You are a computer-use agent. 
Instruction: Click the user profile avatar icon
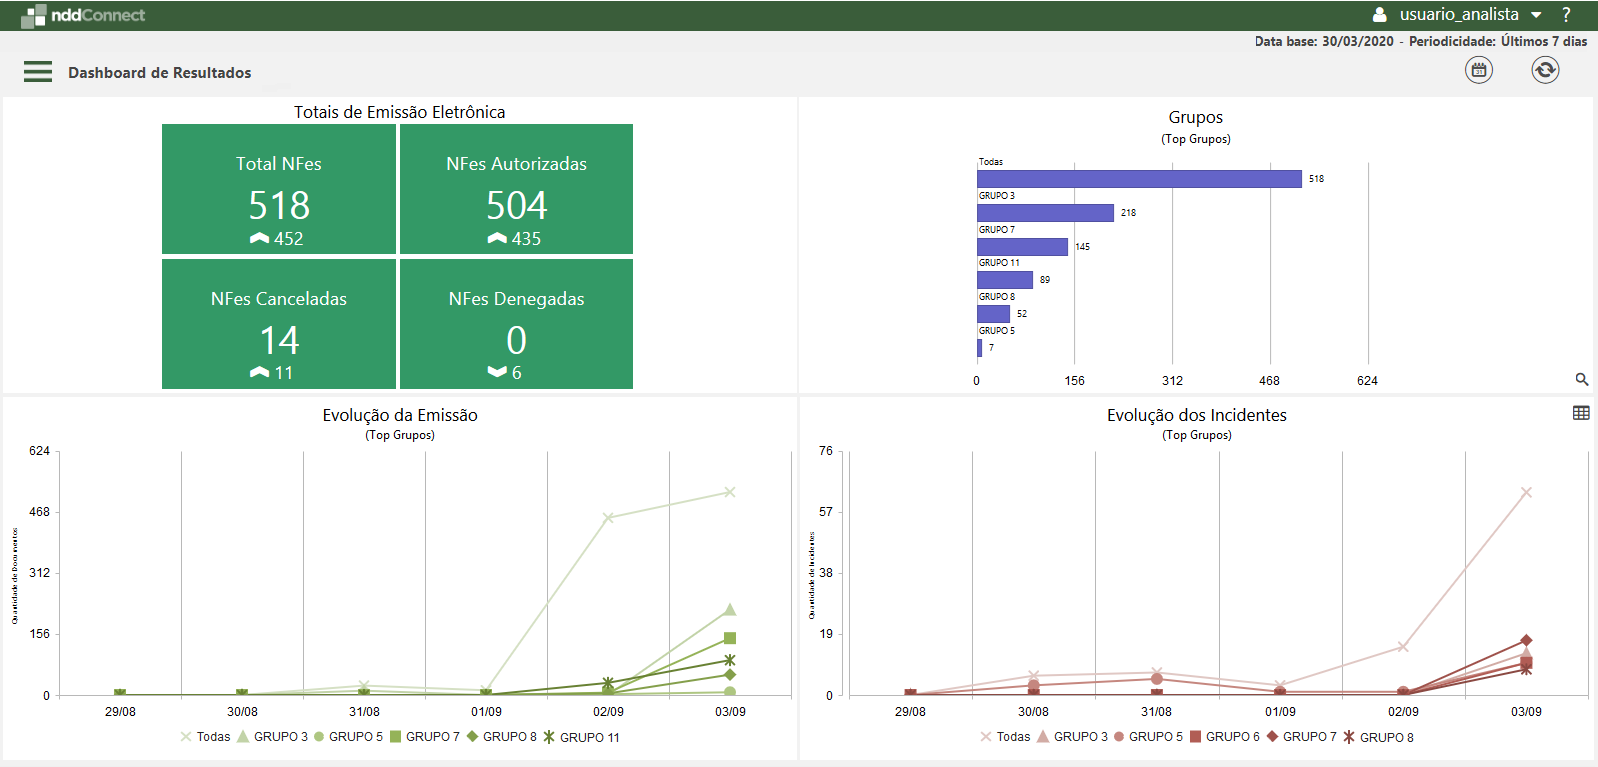1380,15
